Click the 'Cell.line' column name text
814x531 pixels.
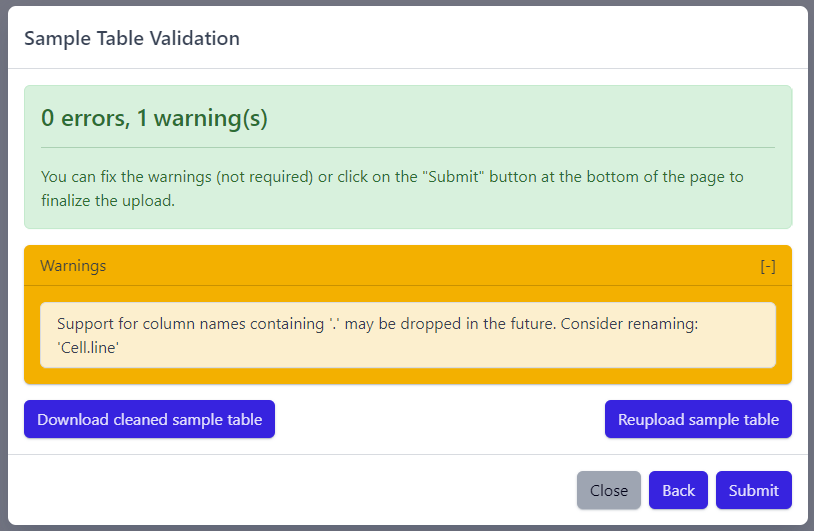(x=89, y=346)
